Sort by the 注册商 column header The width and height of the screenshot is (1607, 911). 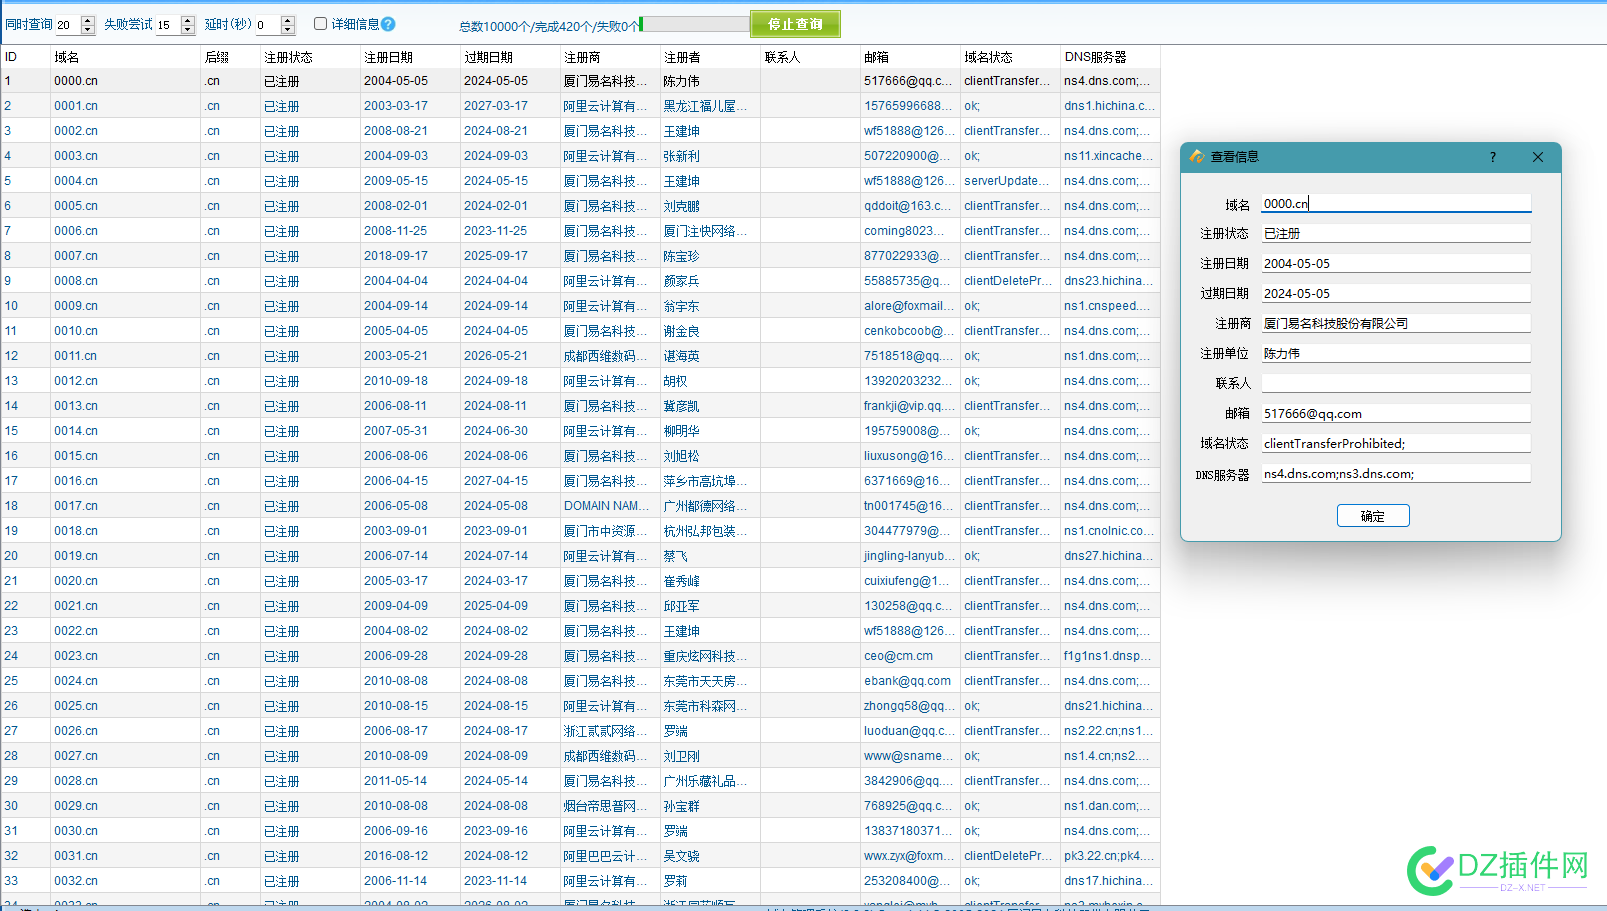click(x=610, y=57)
